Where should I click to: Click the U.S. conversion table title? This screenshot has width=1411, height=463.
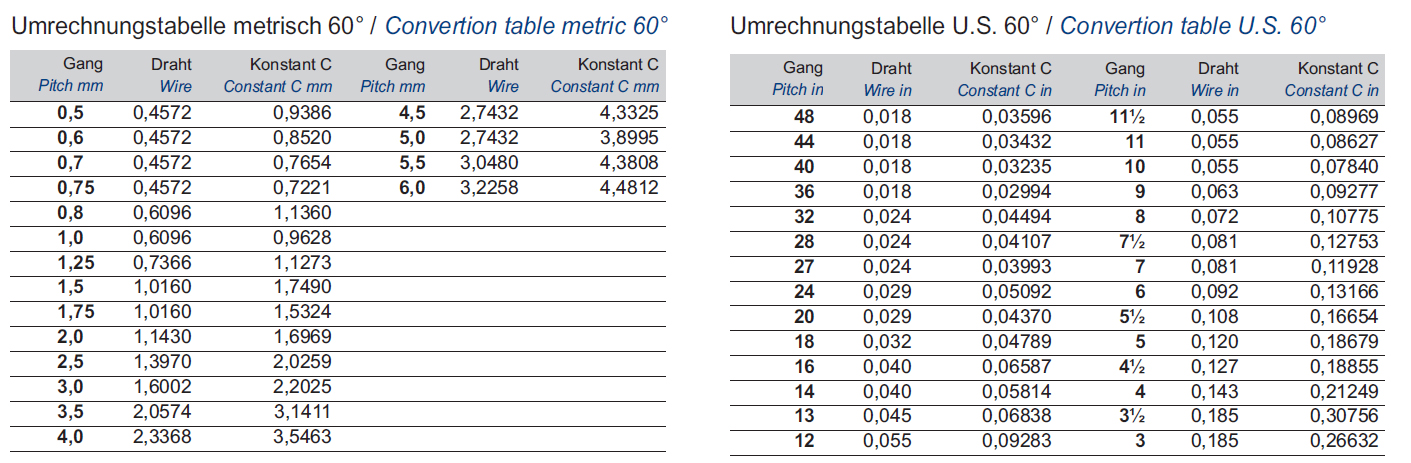[x=1028, y=26]
